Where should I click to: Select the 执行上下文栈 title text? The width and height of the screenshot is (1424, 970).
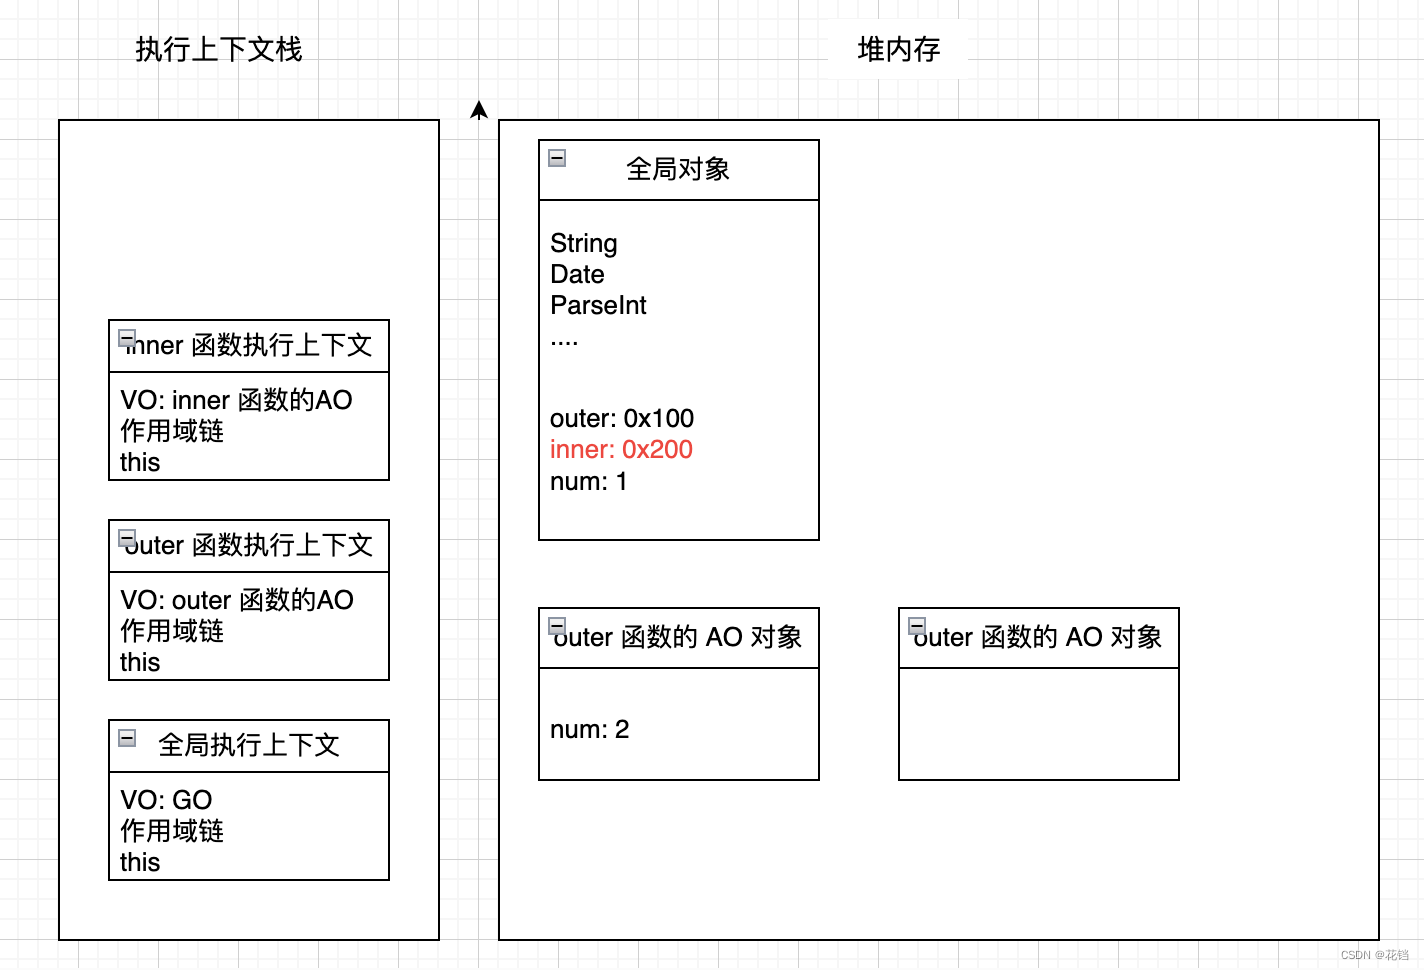218,49
